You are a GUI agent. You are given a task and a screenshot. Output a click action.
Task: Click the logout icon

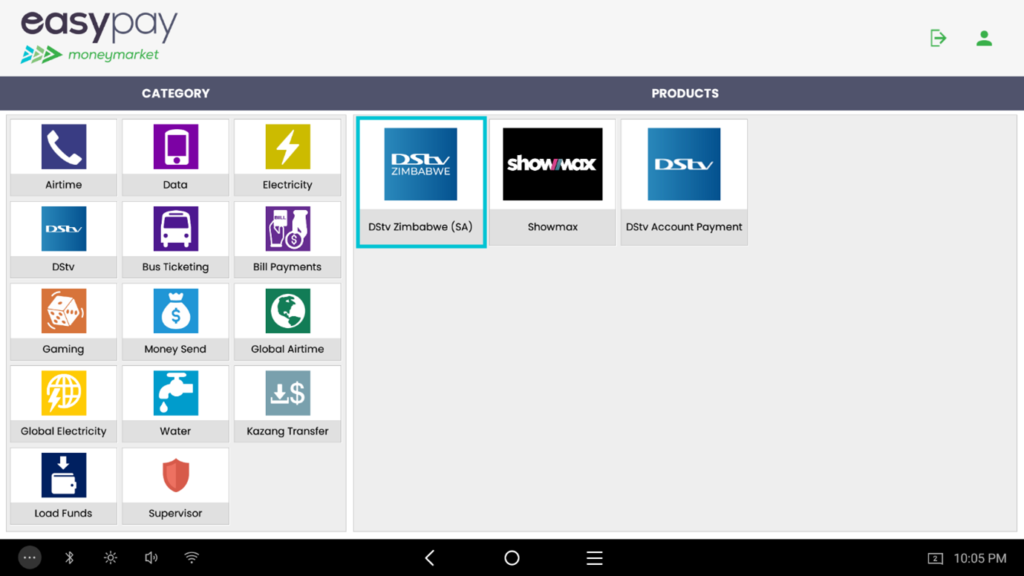938,38
